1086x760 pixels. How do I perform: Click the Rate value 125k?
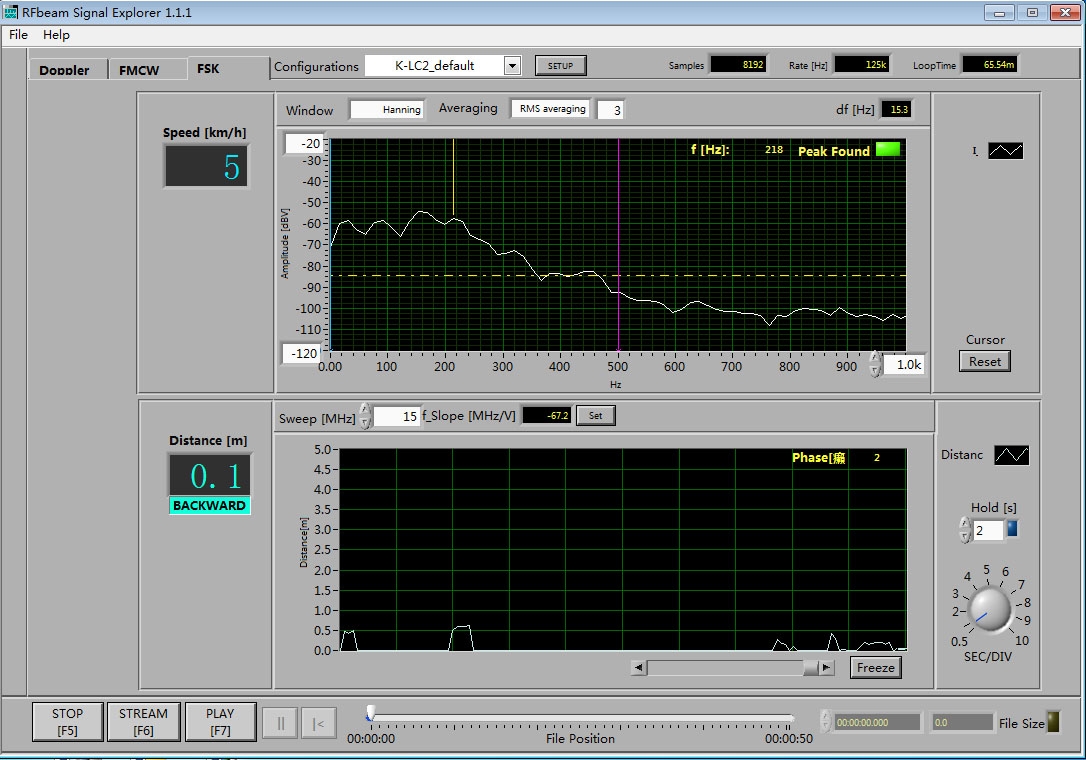click(862, 64)
